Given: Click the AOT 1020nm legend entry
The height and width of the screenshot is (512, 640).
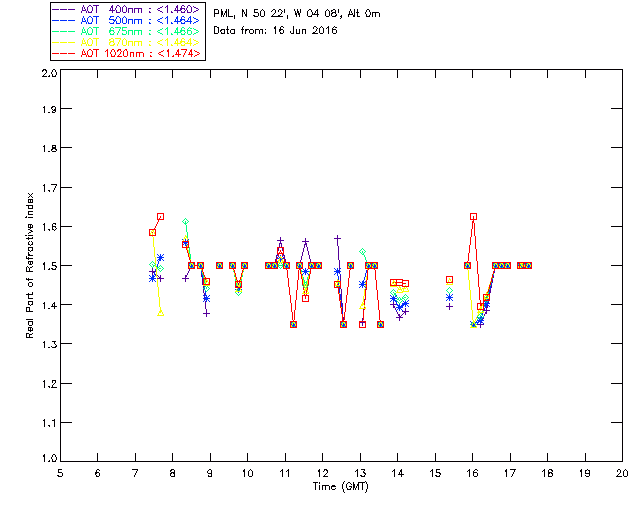Looking at the screenshot, I should pos(127,53).
